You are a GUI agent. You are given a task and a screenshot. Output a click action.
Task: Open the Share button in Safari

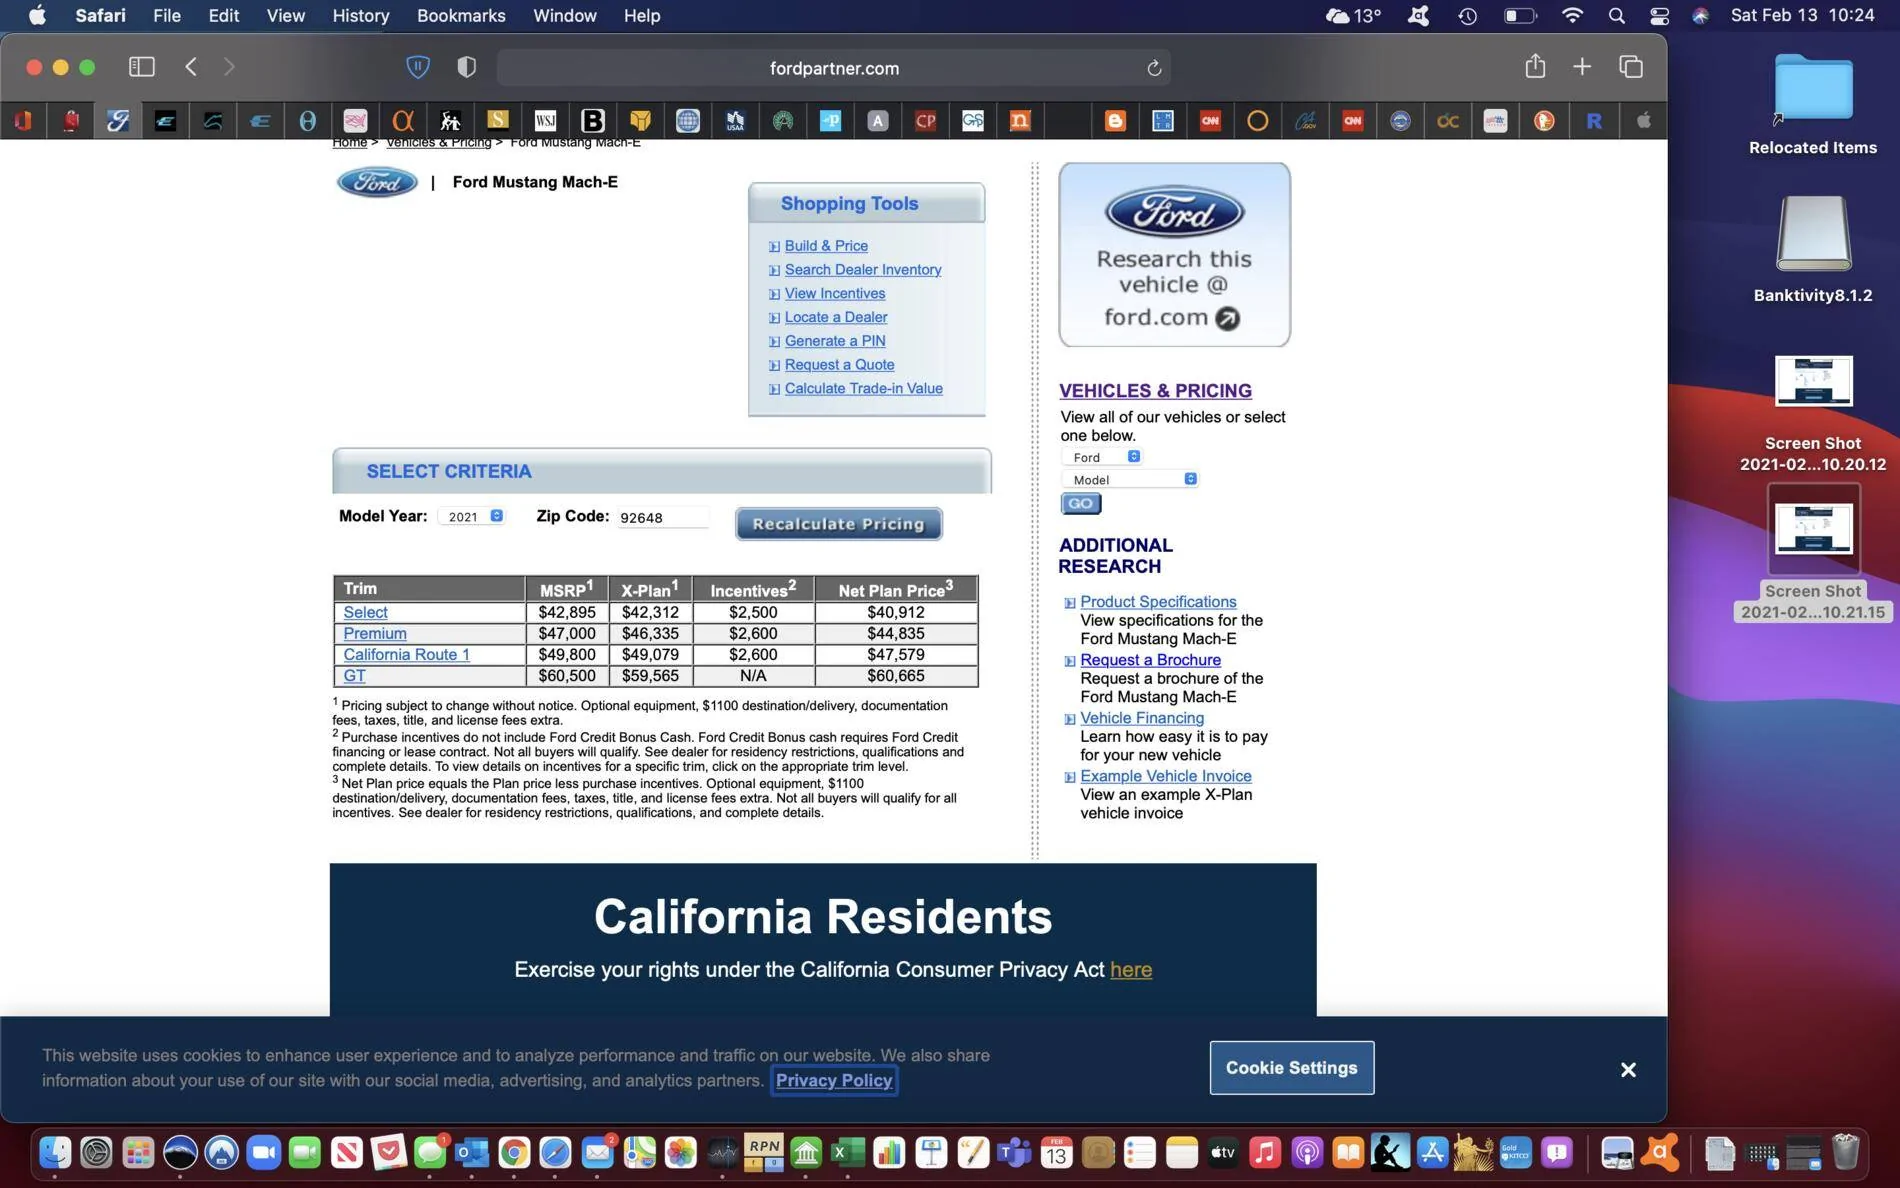pos(1535,66)
